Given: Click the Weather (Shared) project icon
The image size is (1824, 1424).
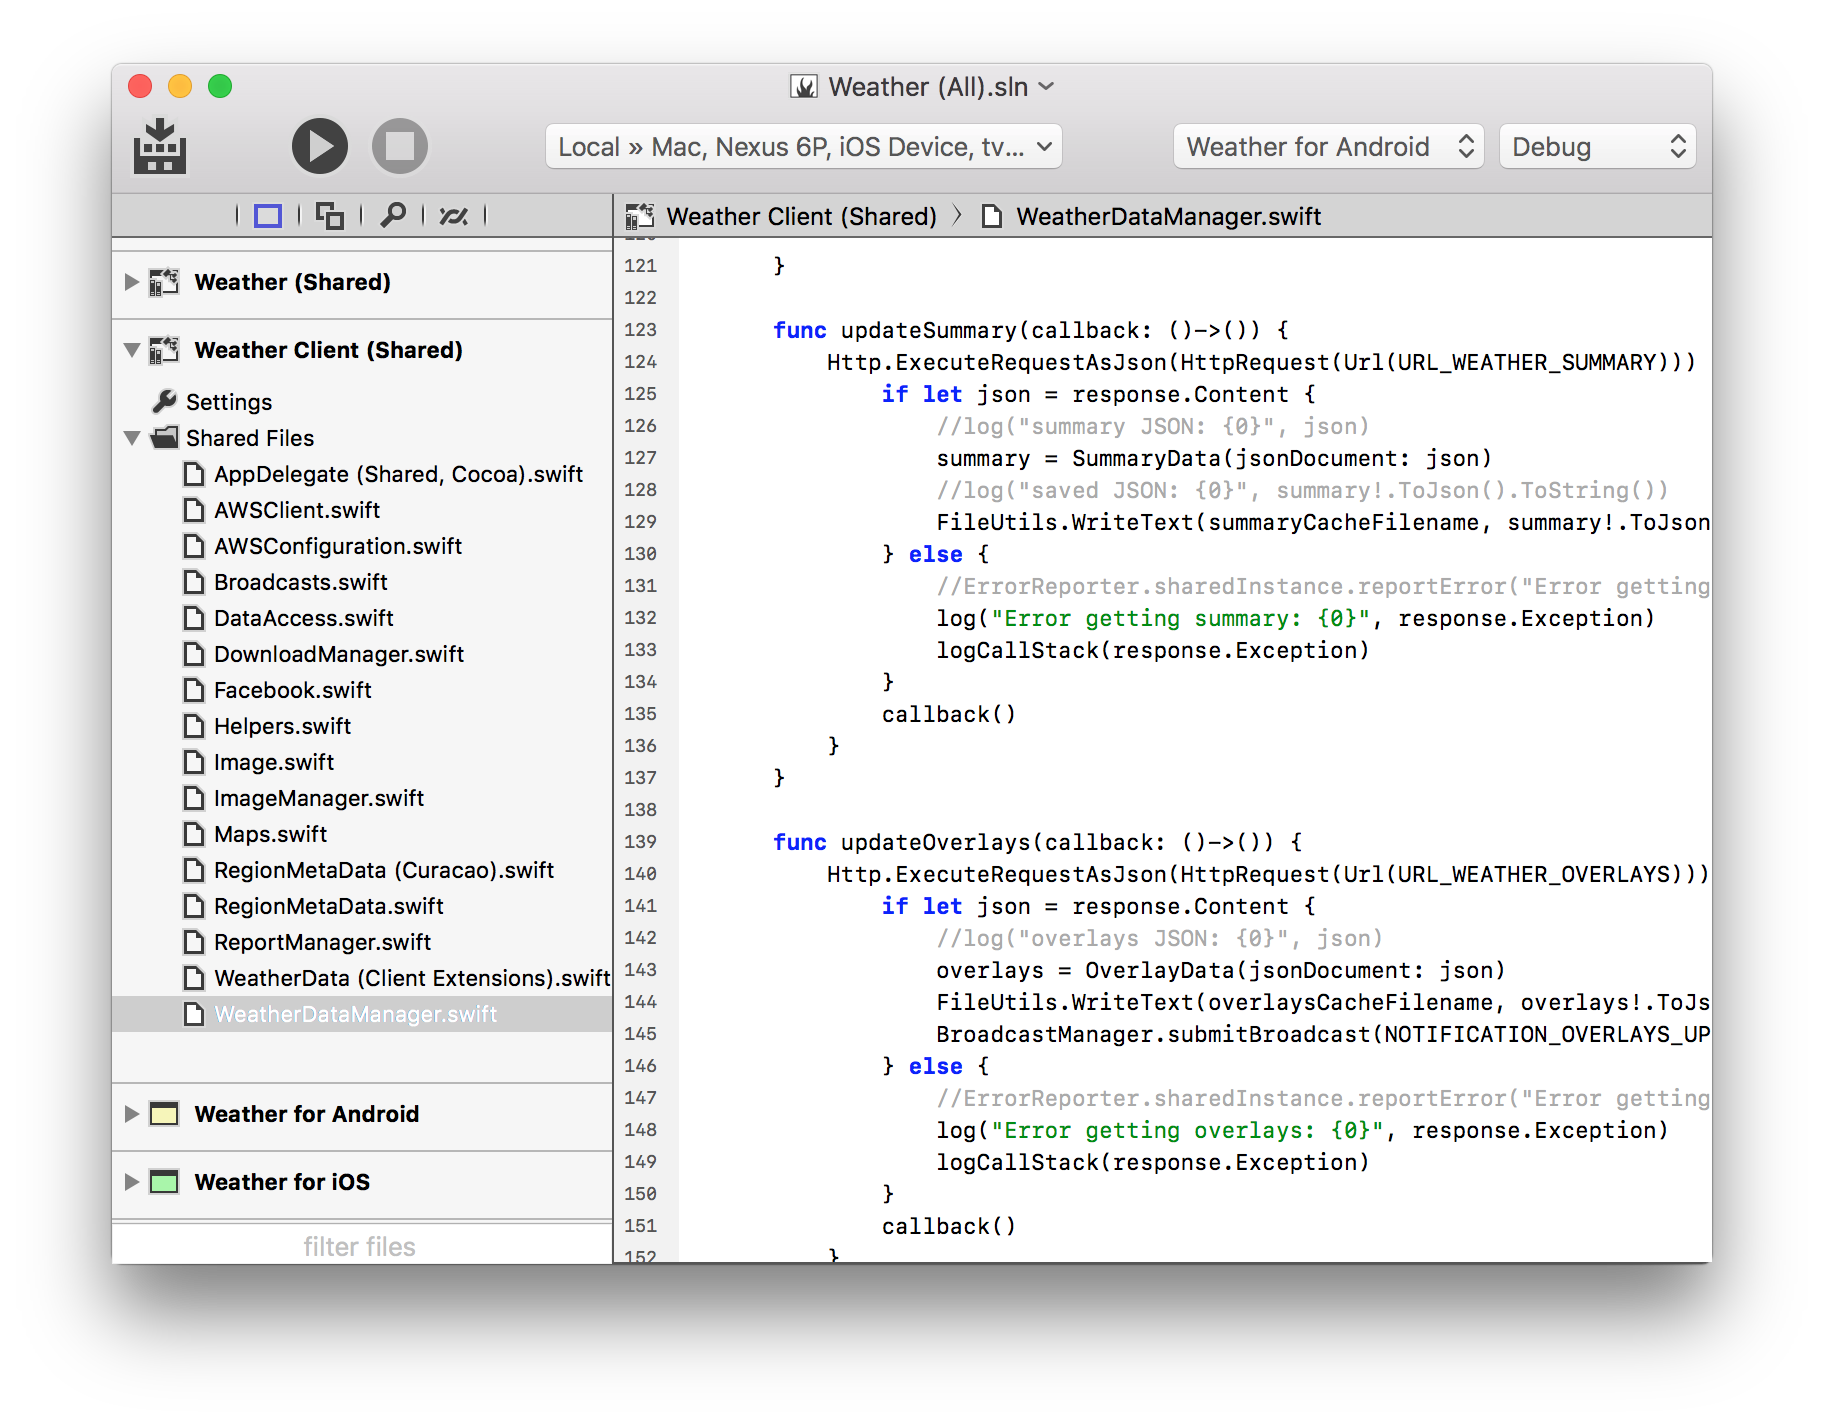Looking at the screenshot, I should (x=164, y=282).
